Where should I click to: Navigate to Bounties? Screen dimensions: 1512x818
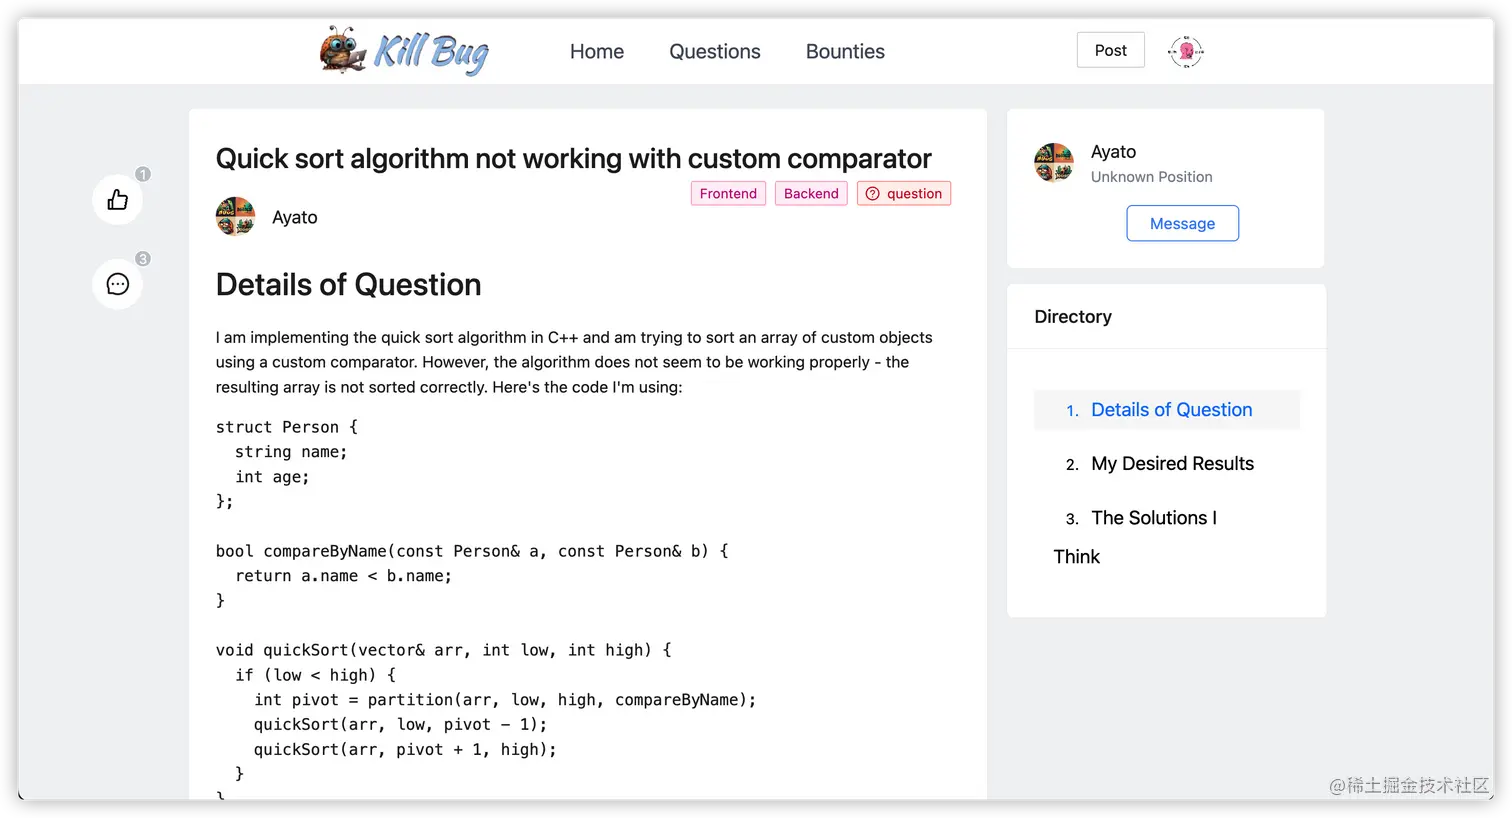coord(845,51)
